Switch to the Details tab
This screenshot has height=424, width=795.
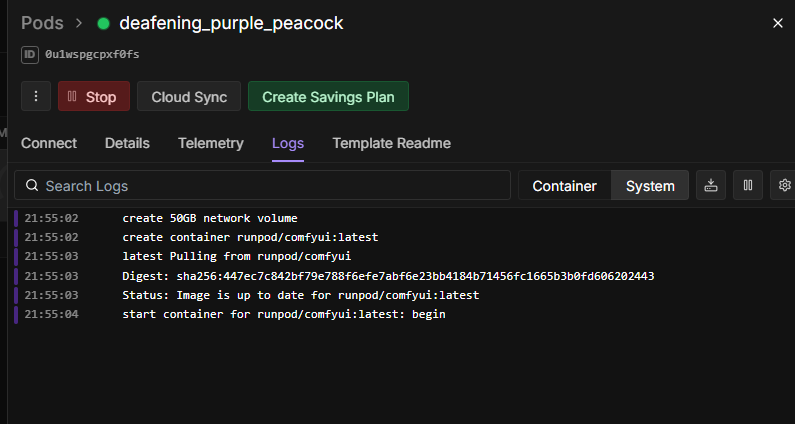click(x=127, y=143)
